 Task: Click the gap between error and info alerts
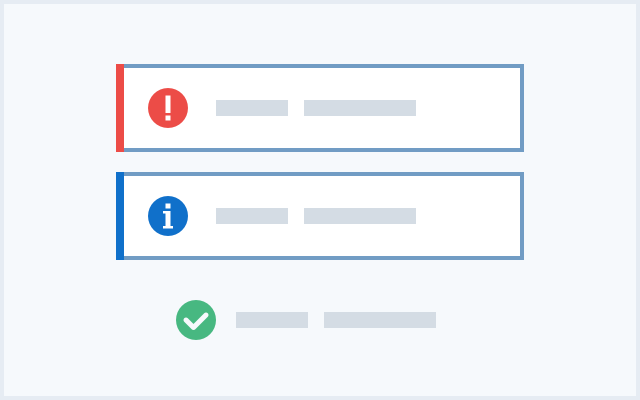320,162
